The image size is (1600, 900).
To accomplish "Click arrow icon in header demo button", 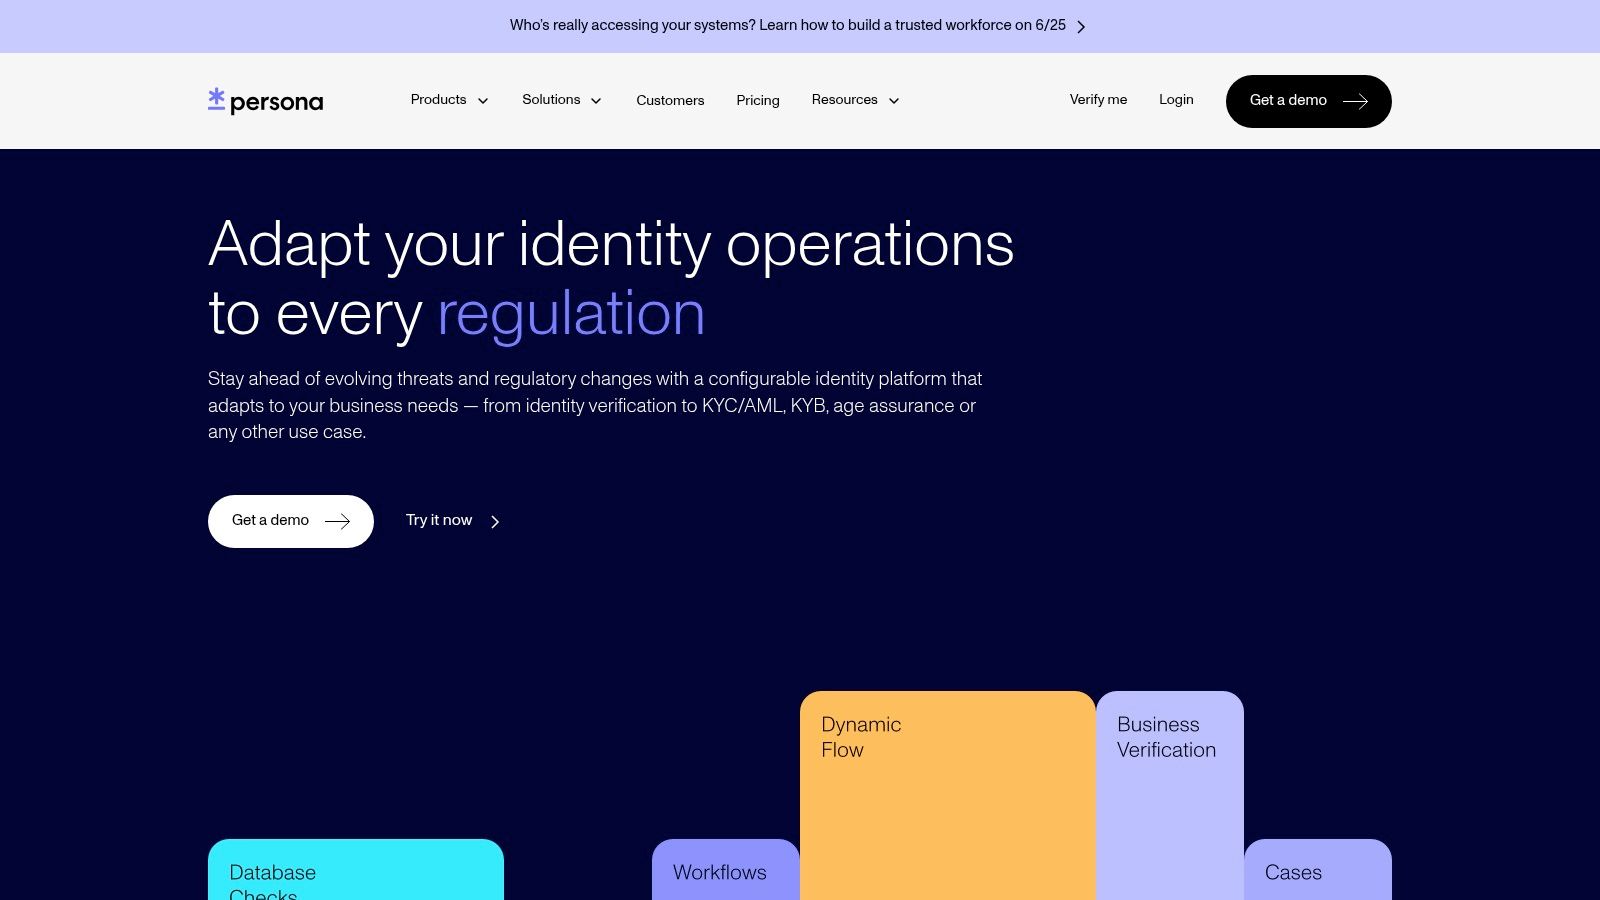I will click(x=1355, y=101).
